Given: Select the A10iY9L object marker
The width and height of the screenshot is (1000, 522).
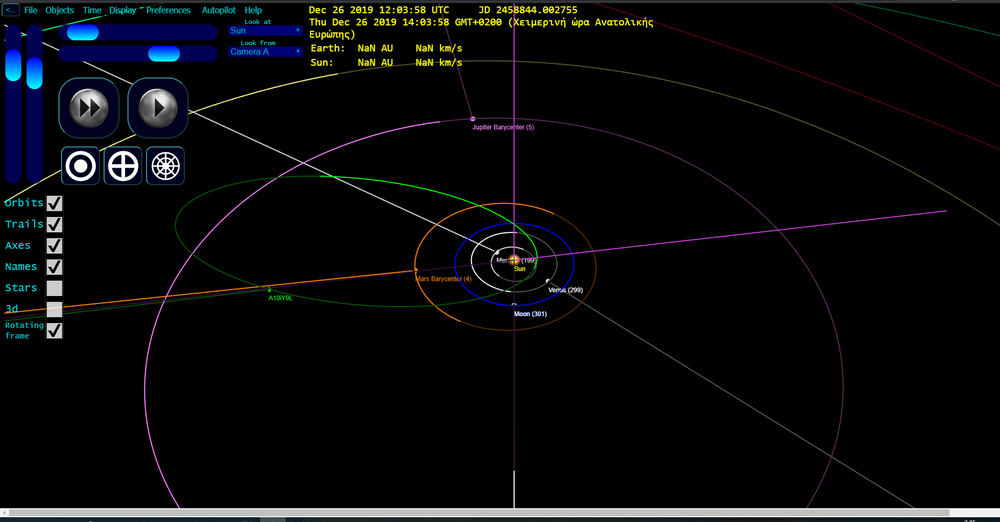Looking at the screenshot, I should point(269,290).
